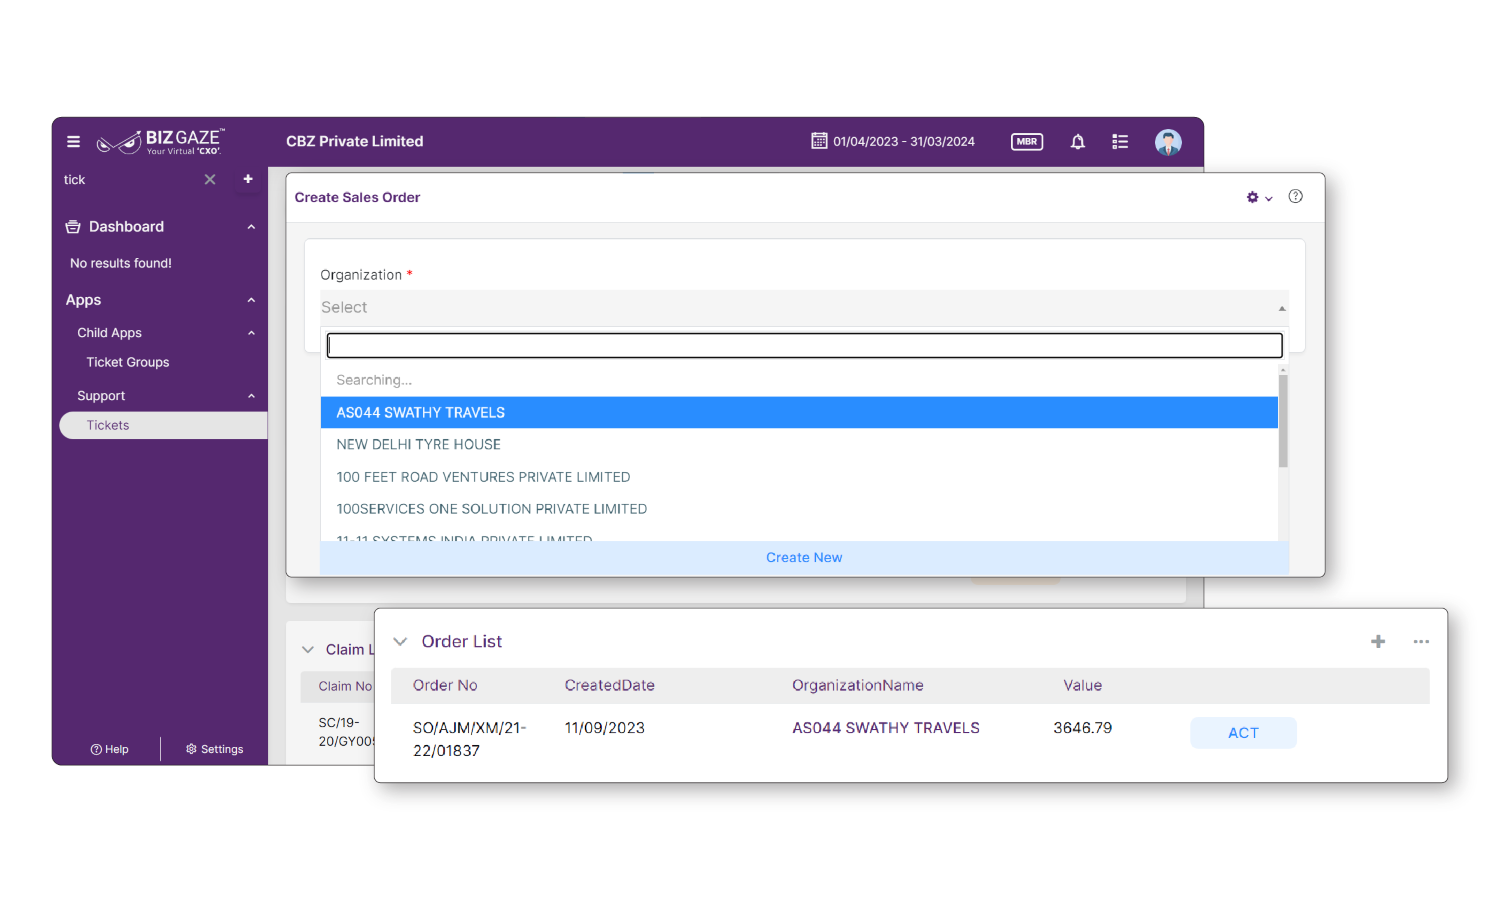Open Ticket Groups in sidebar

[127, 363]
